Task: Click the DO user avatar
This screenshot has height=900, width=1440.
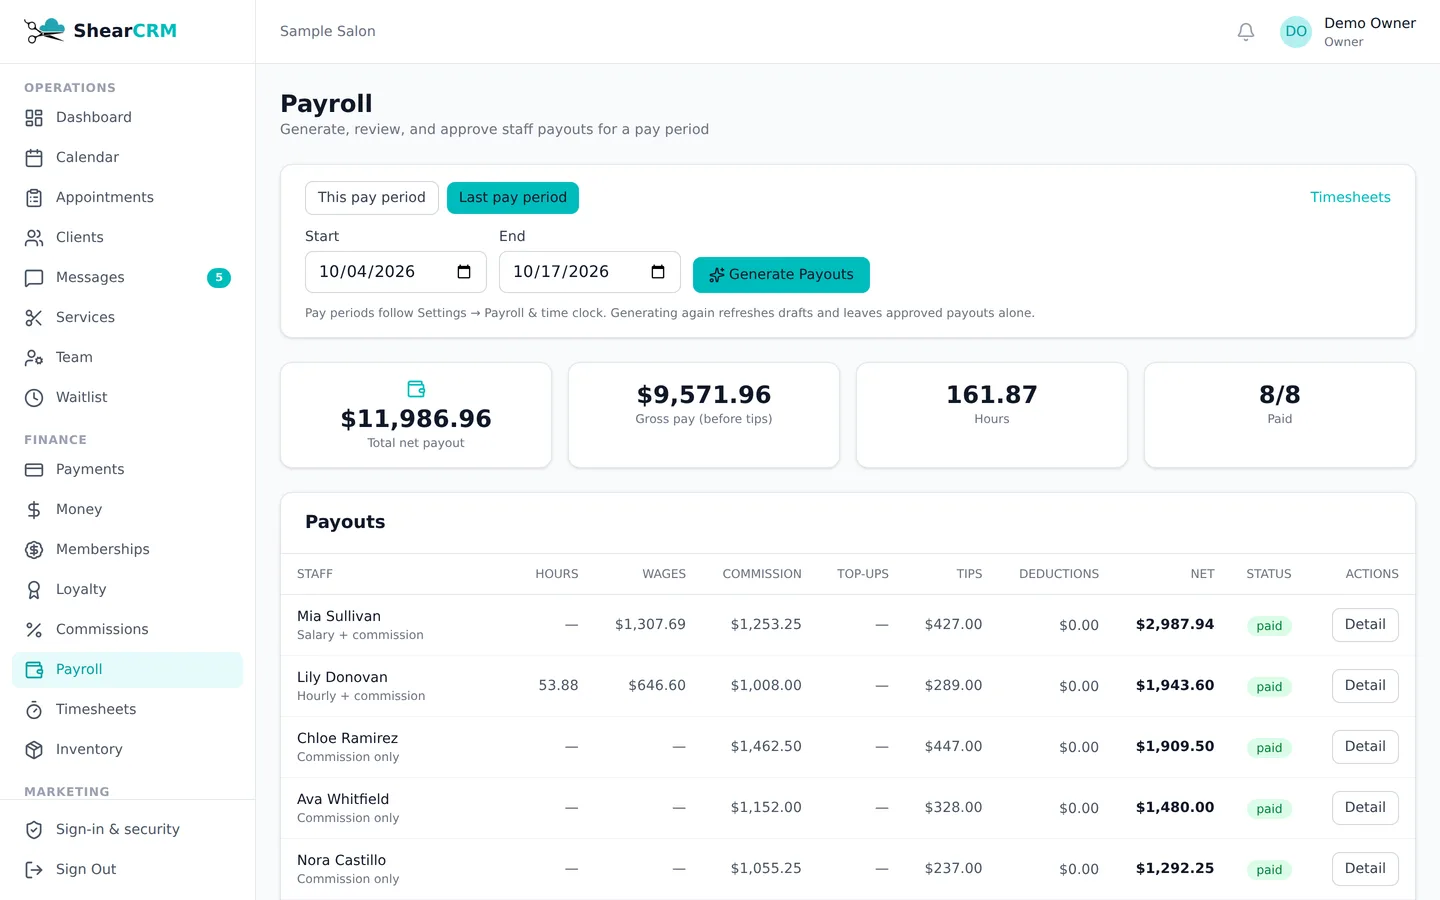Action: [1296, 32]
